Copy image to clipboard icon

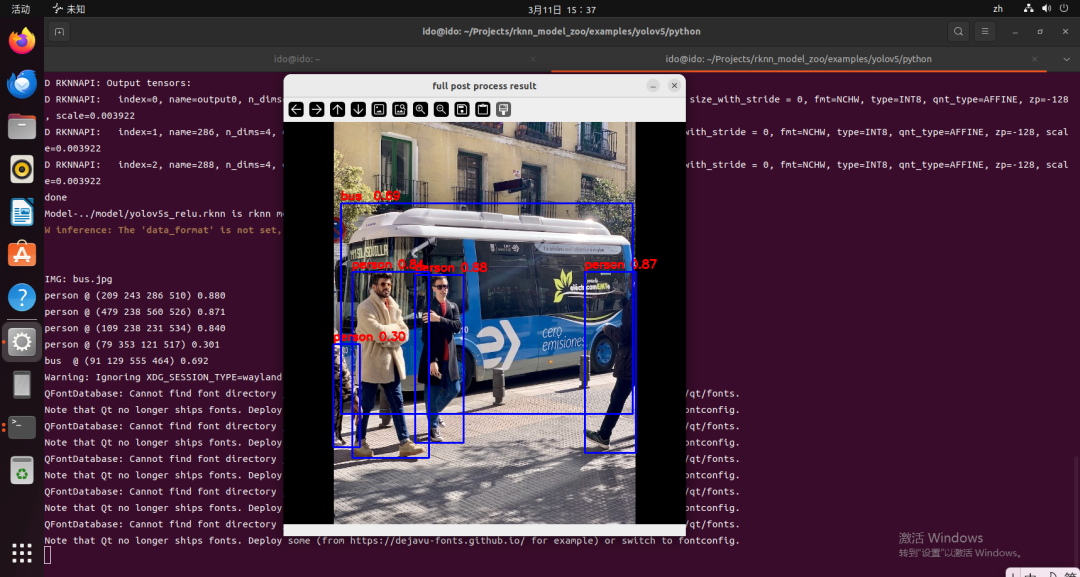pyautogui.click(x=483, y=109)
